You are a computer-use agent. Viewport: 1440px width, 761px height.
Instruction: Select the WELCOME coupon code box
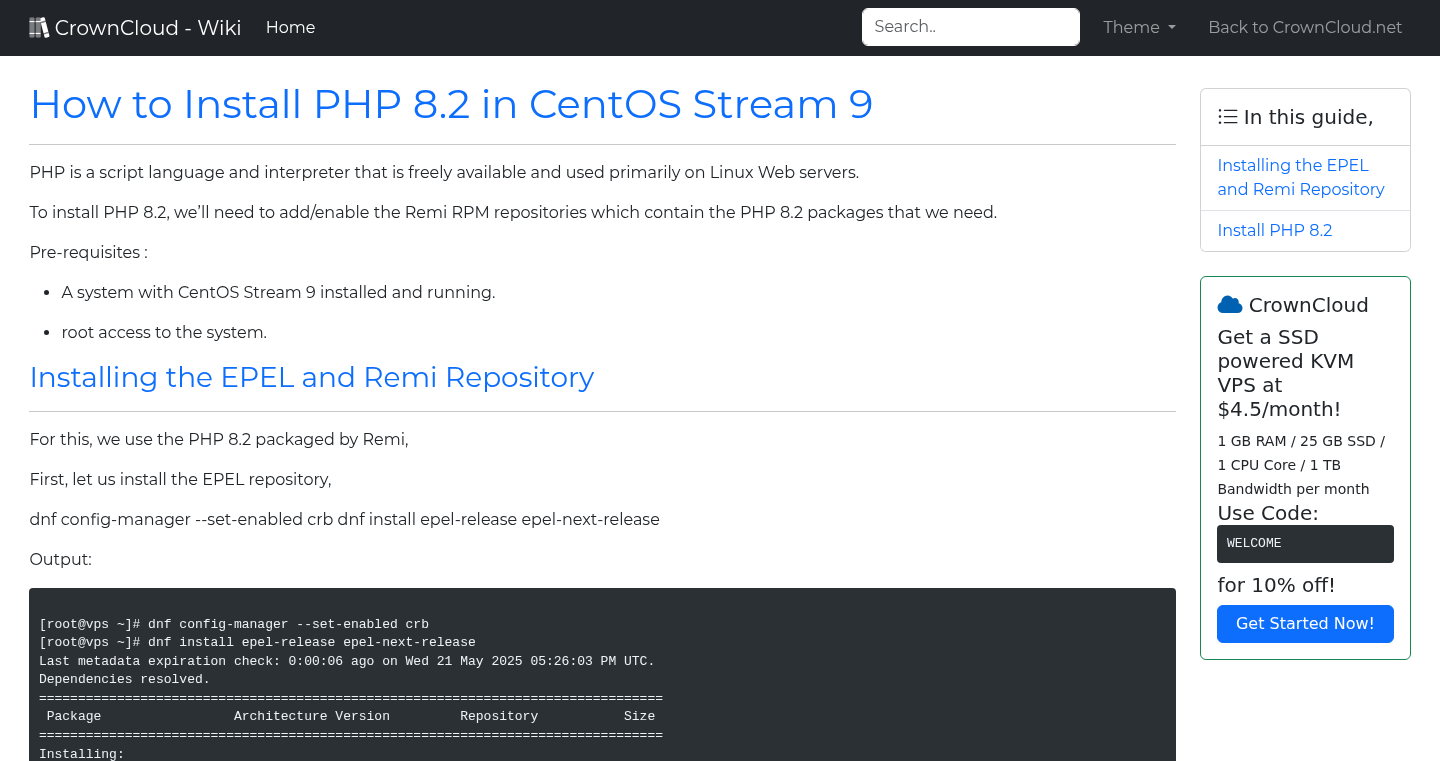coord(1304,544)
